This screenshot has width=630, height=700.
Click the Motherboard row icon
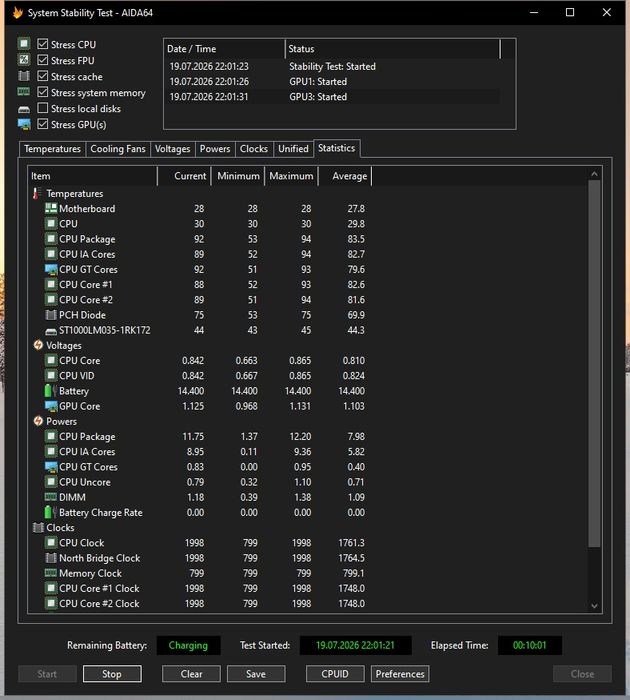tap(51, 208)
